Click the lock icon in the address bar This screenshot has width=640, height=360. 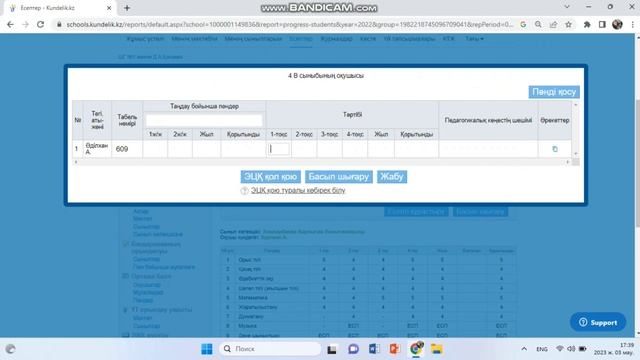(x=59, y=24)
